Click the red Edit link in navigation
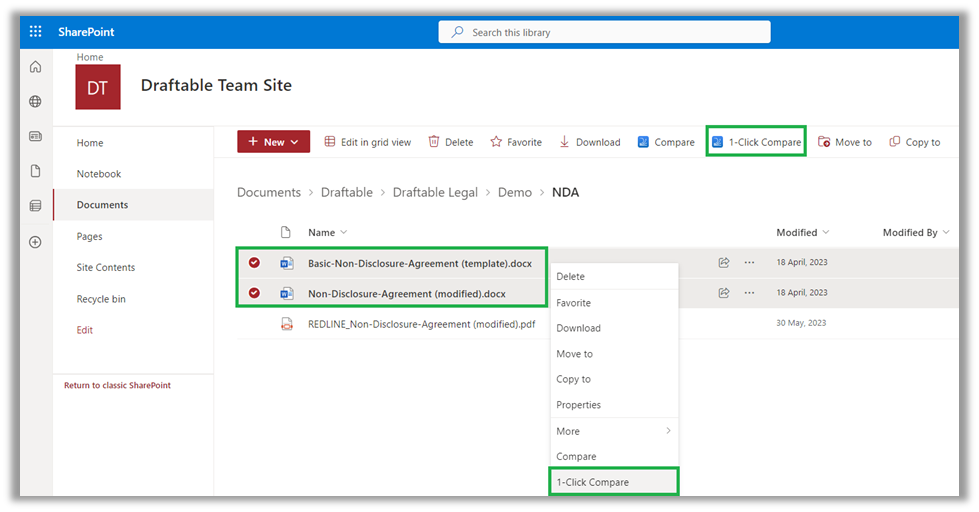 point(84,330)
